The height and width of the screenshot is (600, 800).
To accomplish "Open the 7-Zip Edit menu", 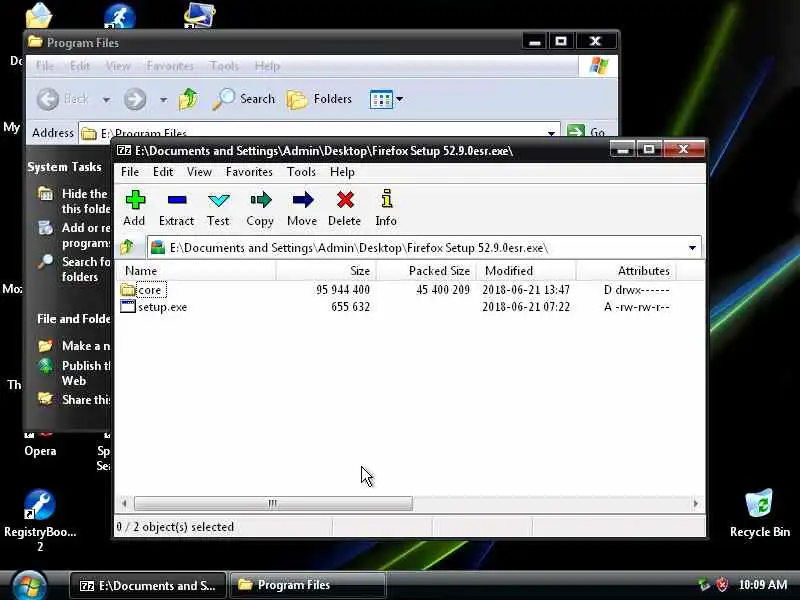I will tap(163, 172).
